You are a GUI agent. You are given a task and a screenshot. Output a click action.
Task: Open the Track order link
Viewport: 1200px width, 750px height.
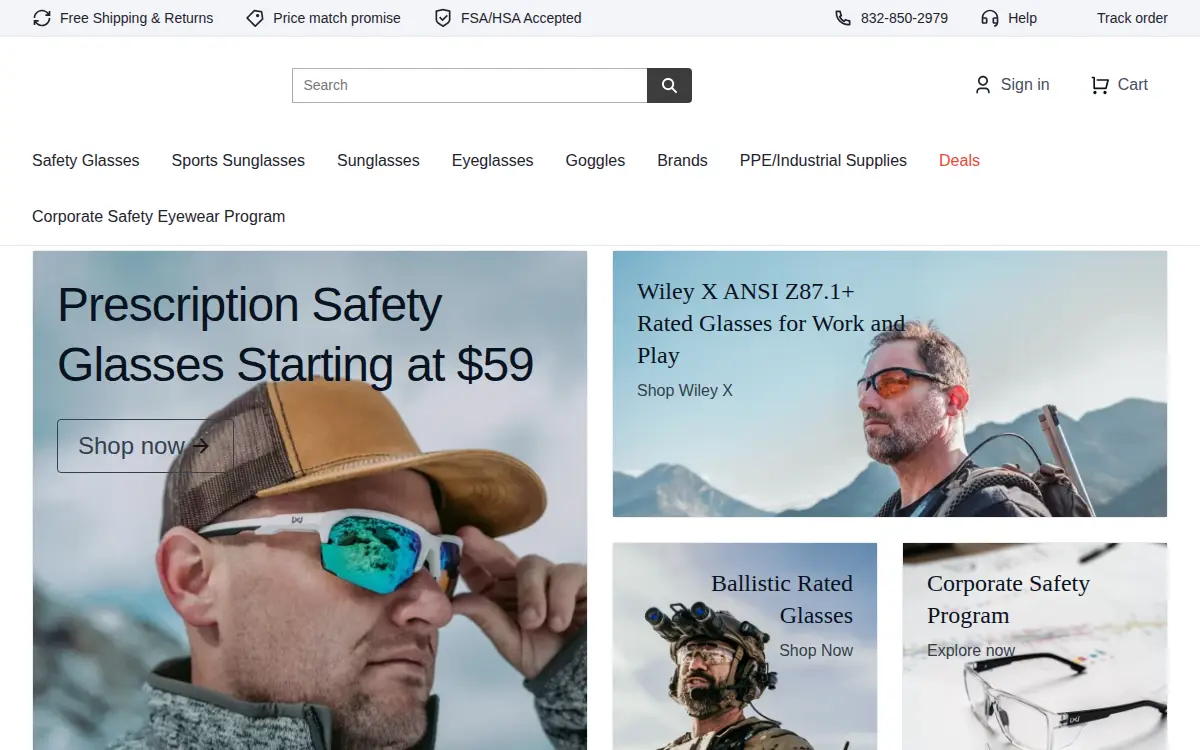[x=1132, y=18]
